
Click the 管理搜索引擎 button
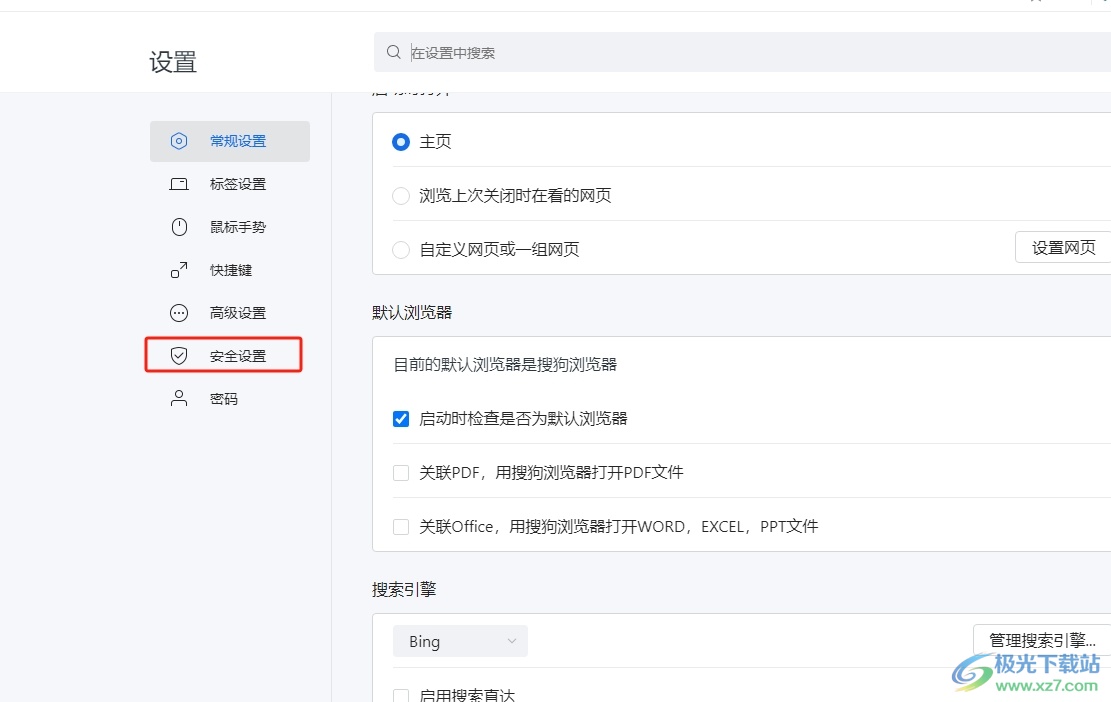[1042, 640]
